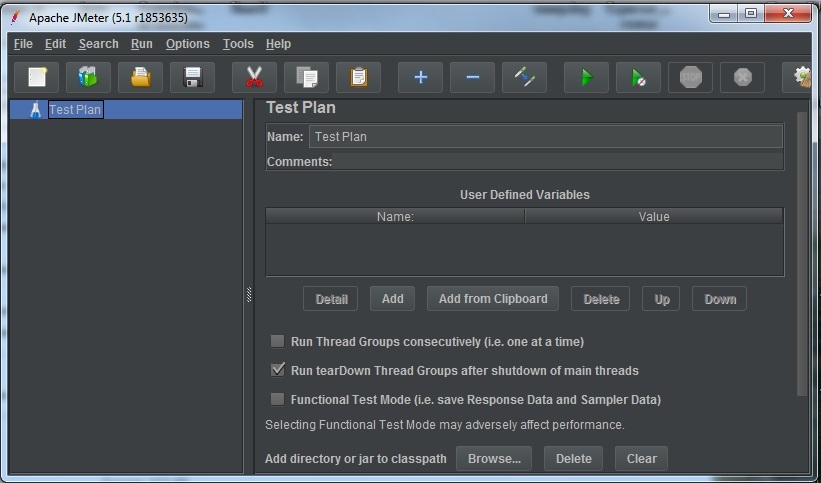Save the plan with floppy disk icon
This screenshot has width=821, height=483.
point(192,78)
